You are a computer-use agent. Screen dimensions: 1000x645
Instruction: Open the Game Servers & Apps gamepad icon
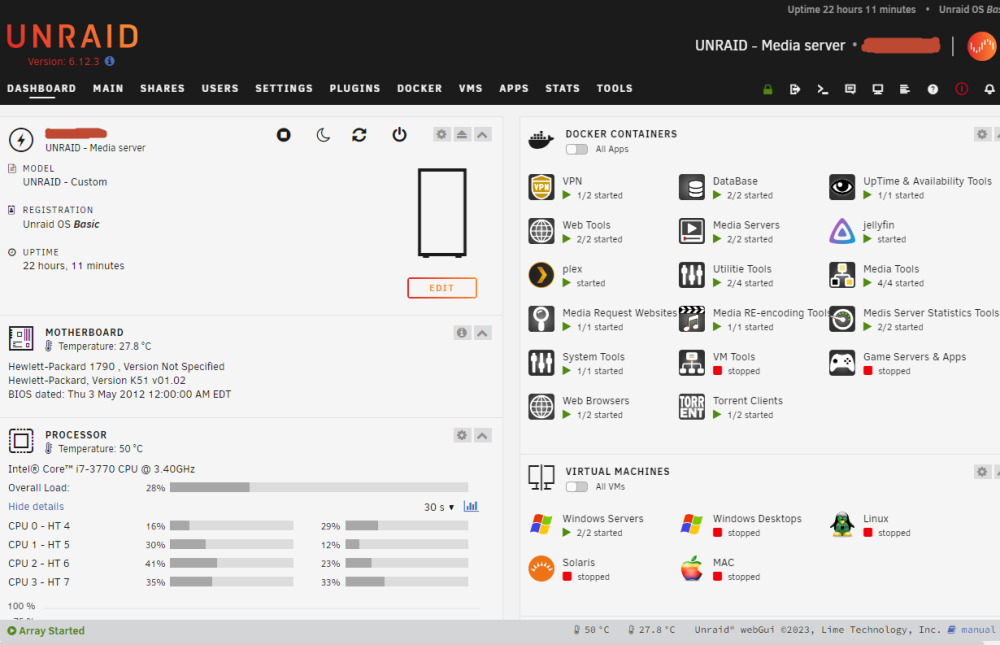click(x=842, y=363)
